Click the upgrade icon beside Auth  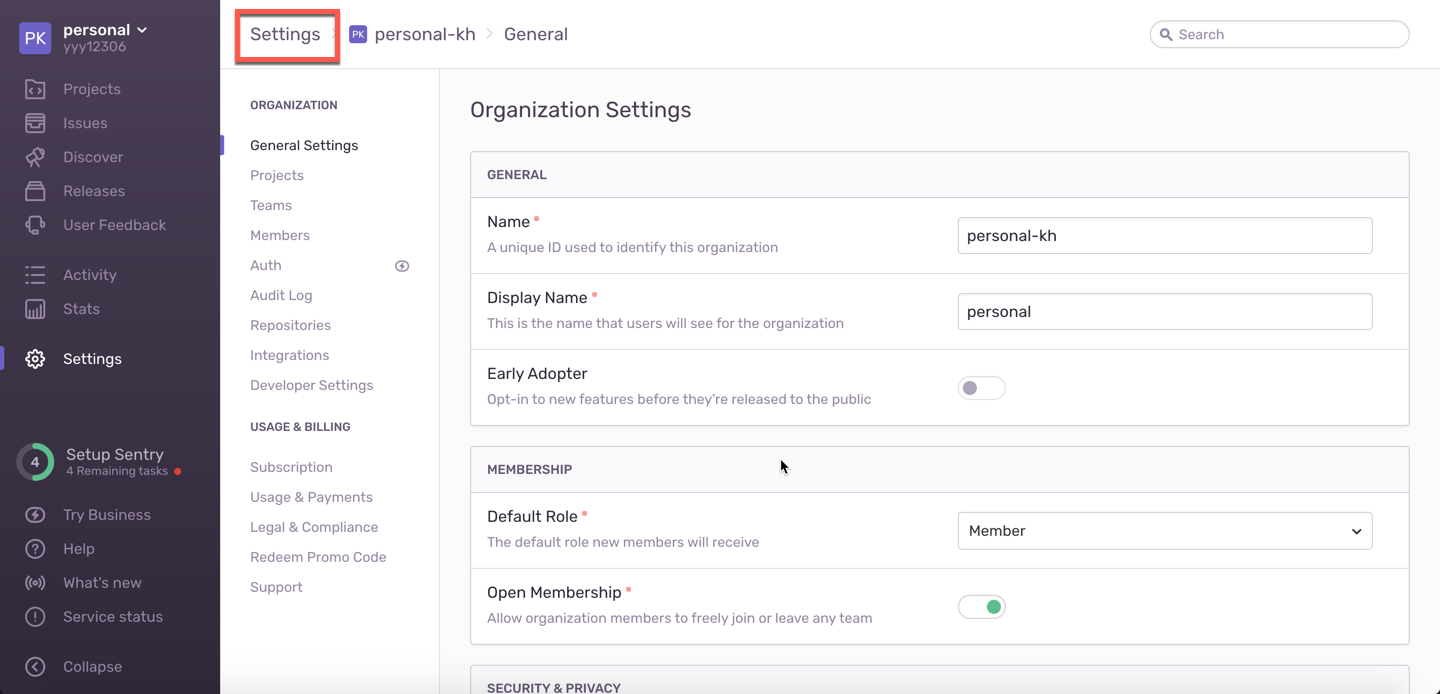[x=402, y=266]
